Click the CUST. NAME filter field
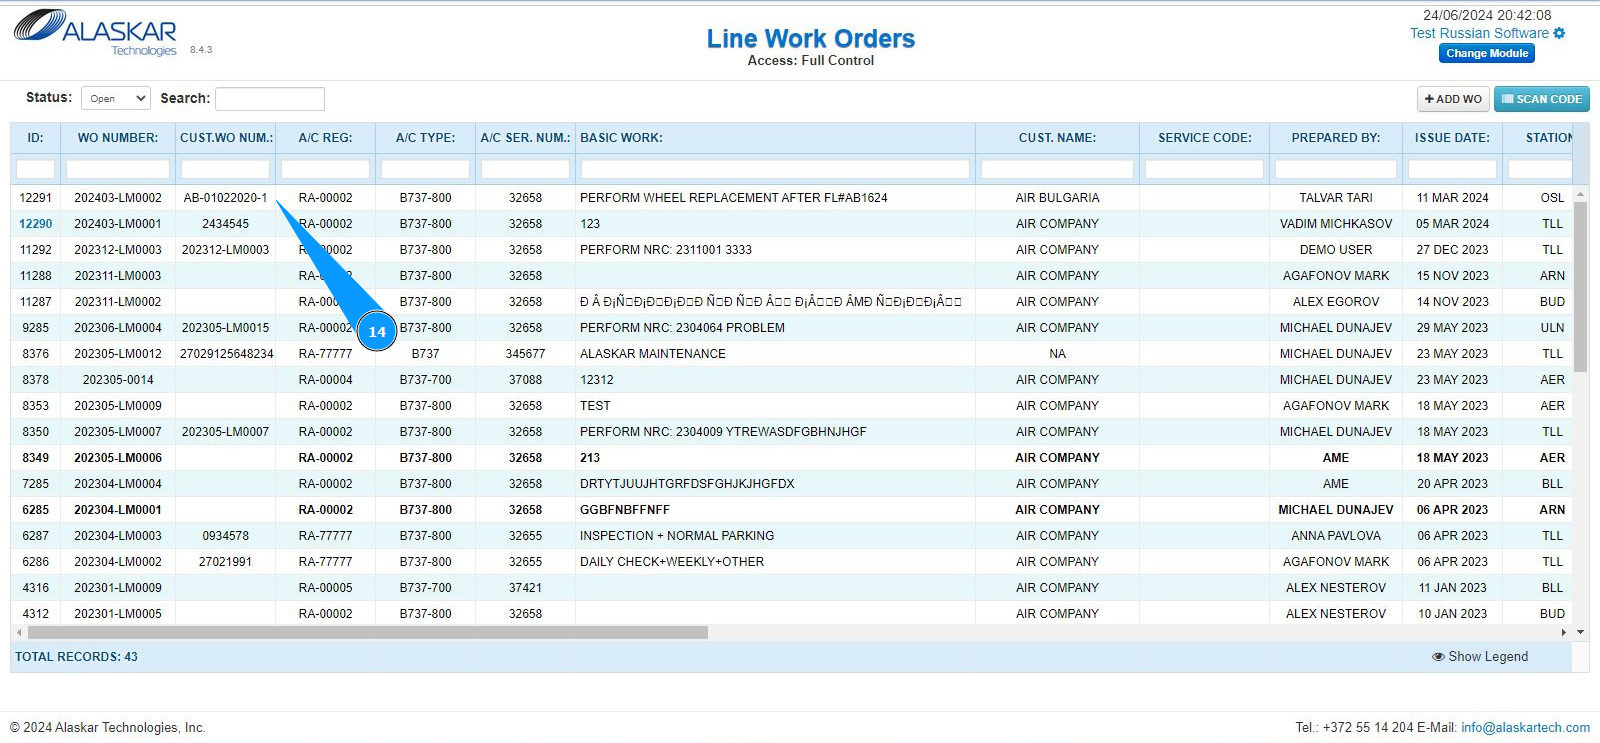Viewport: 1600px width, 743px height. pyautogui.click(x=1058, y=169)
